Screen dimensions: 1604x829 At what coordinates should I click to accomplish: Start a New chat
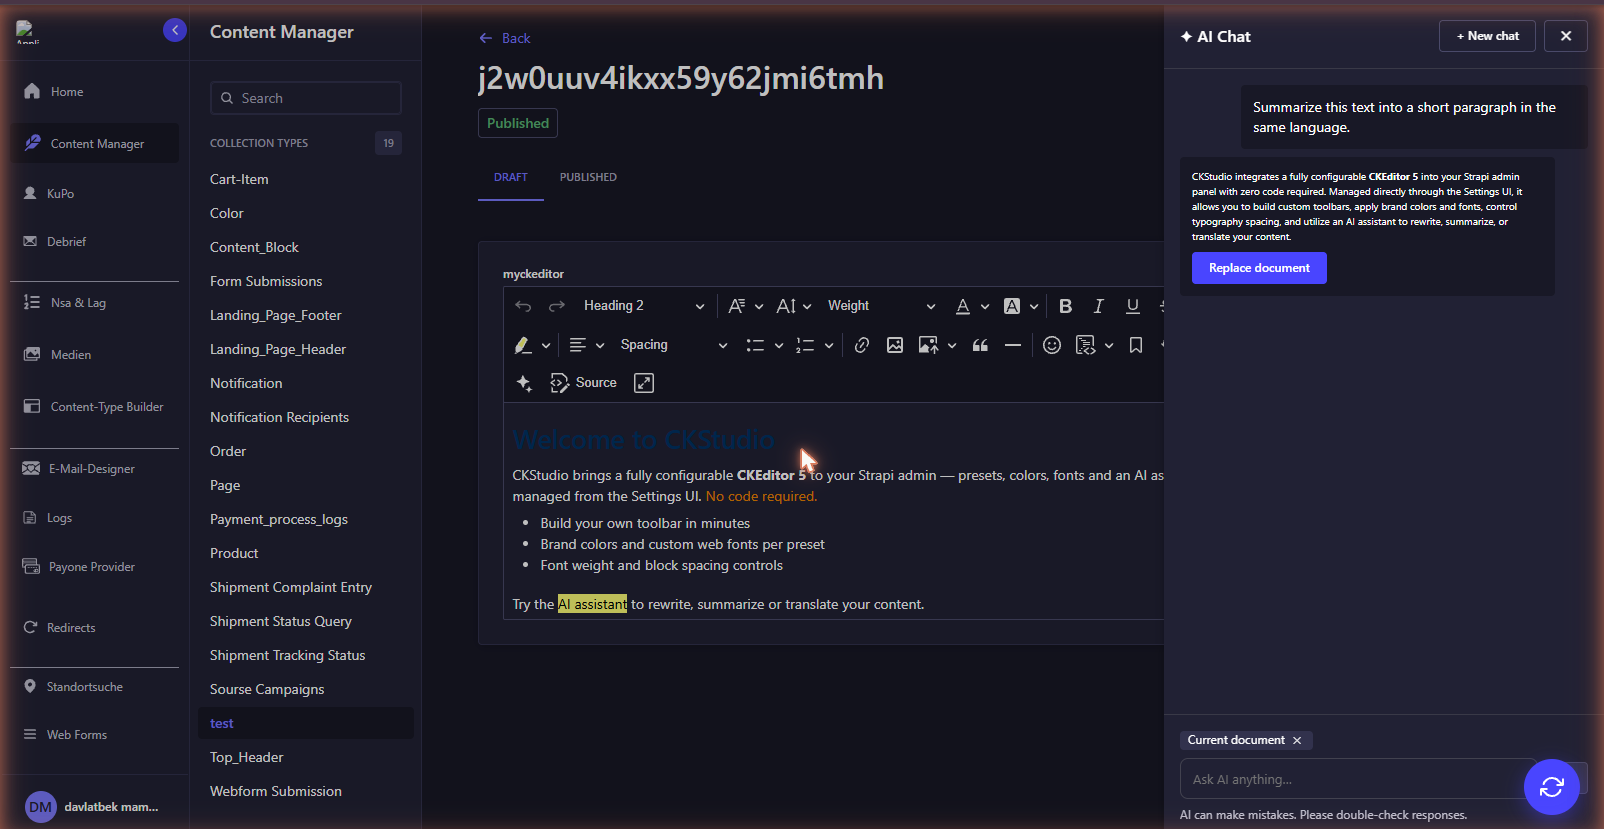(x=1487, y=36)
